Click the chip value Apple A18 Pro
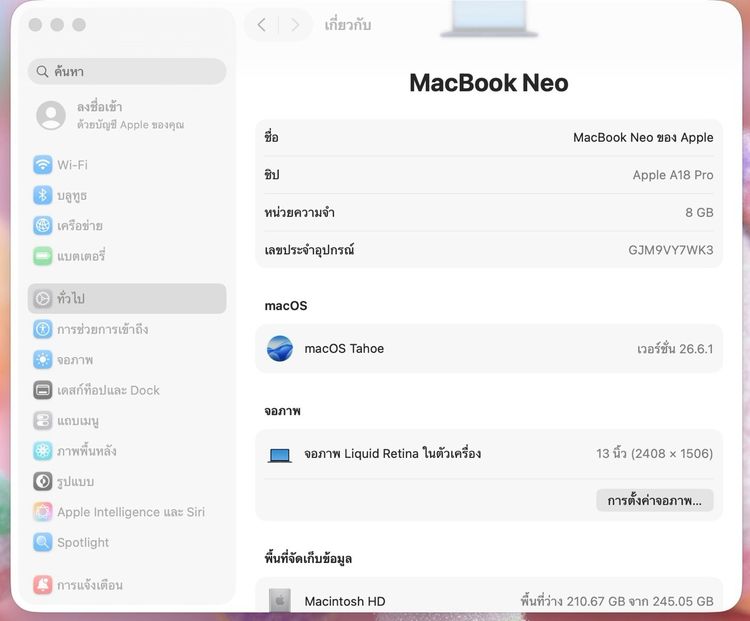Image resolution: width=750 pixels, height=621 pixels. point(673,175)
